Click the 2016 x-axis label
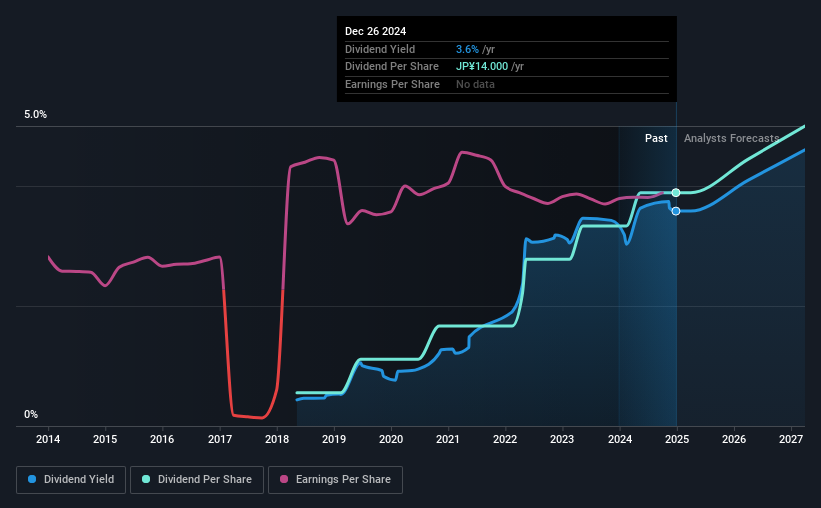The height and width of the screenshot is (508, 821). (x=162, y=439)
